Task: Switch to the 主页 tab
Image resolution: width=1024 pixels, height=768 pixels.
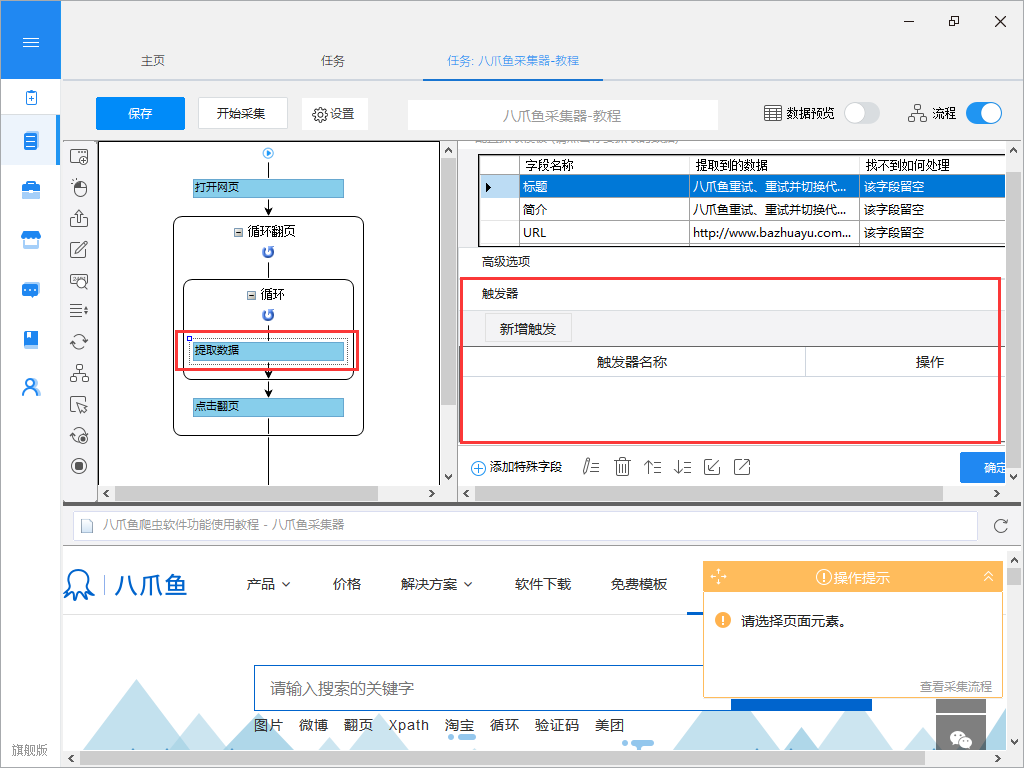Action: 153,61
